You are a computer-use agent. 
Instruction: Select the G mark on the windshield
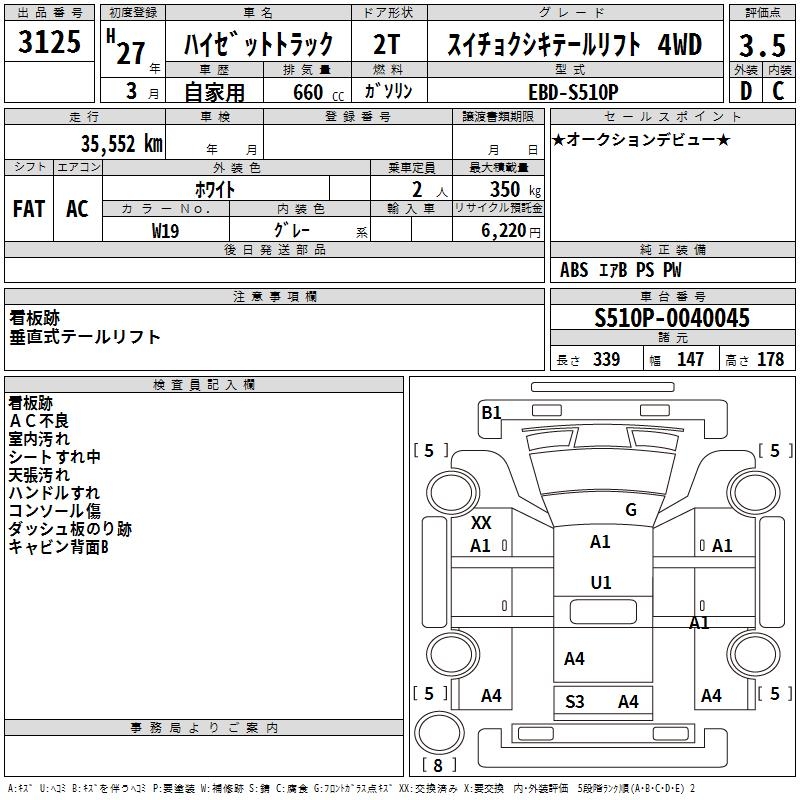(631, 510)
